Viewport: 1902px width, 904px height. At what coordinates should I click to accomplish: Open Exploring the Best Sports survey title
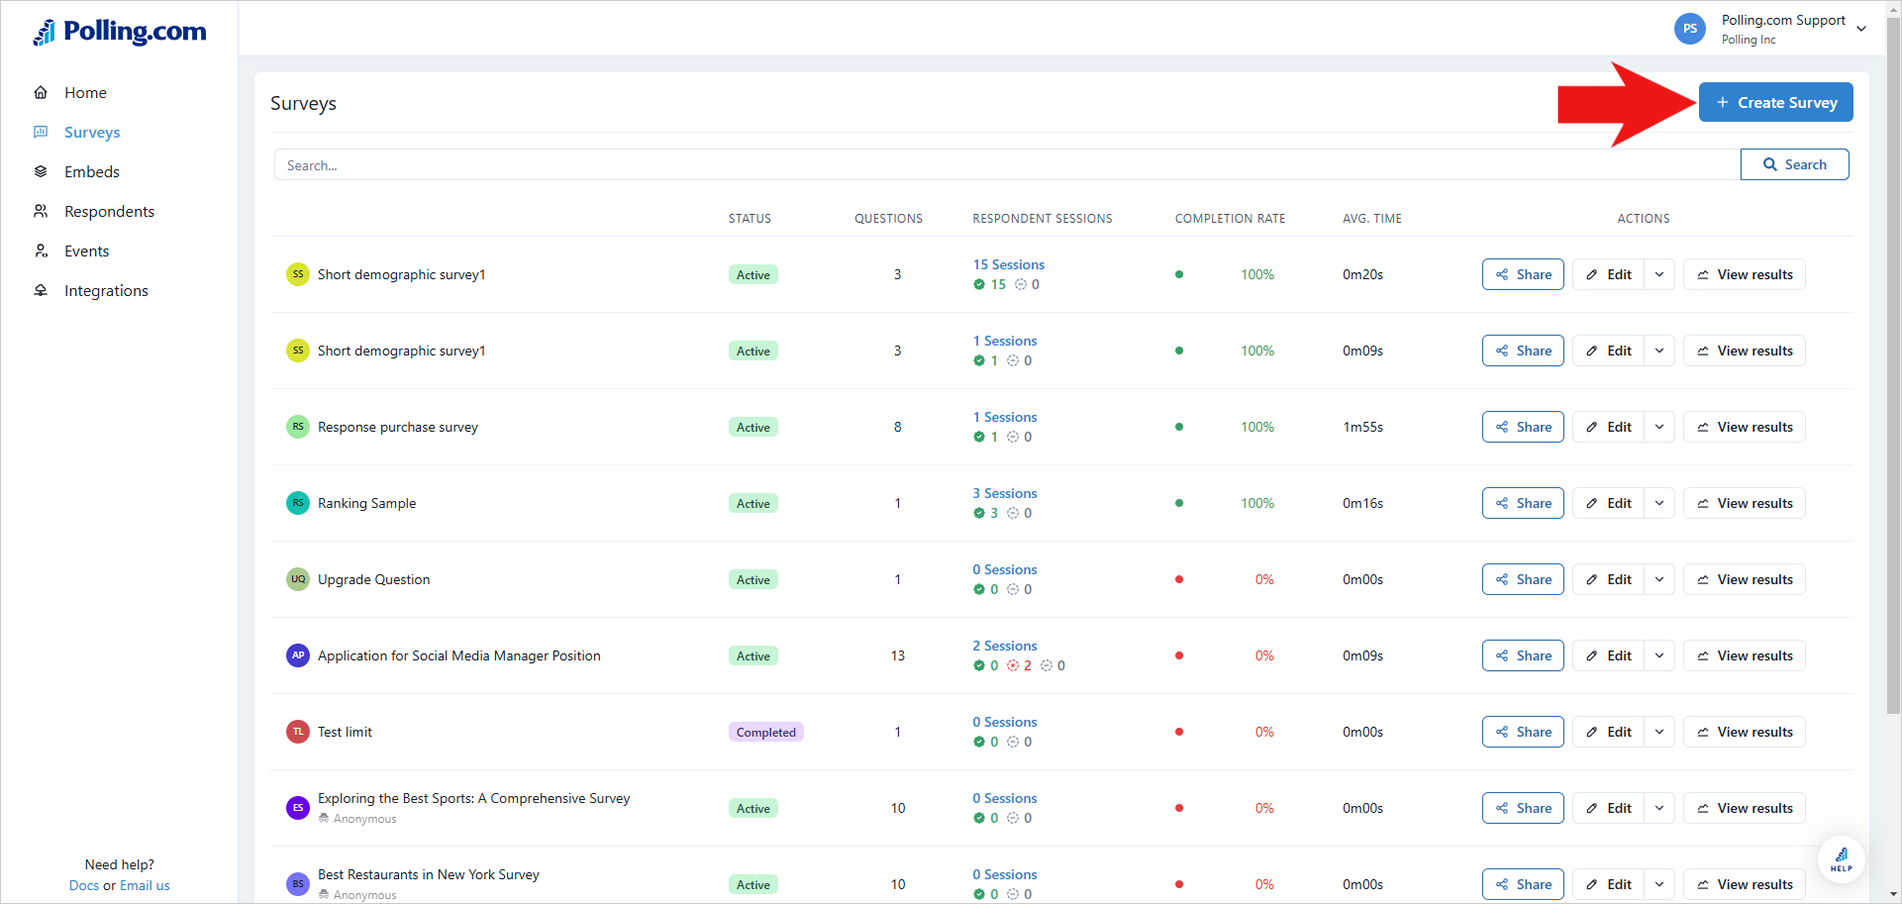coord(474,798)
